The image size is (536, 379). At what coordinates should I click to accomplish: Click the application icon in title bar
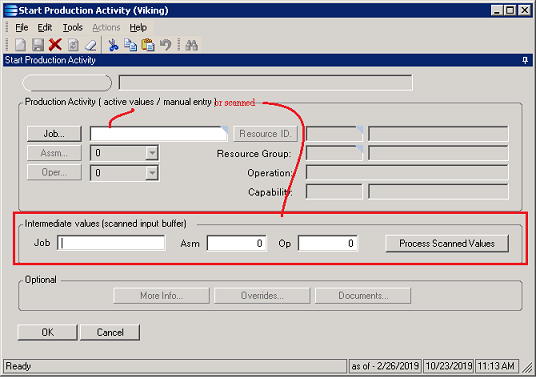11,11
